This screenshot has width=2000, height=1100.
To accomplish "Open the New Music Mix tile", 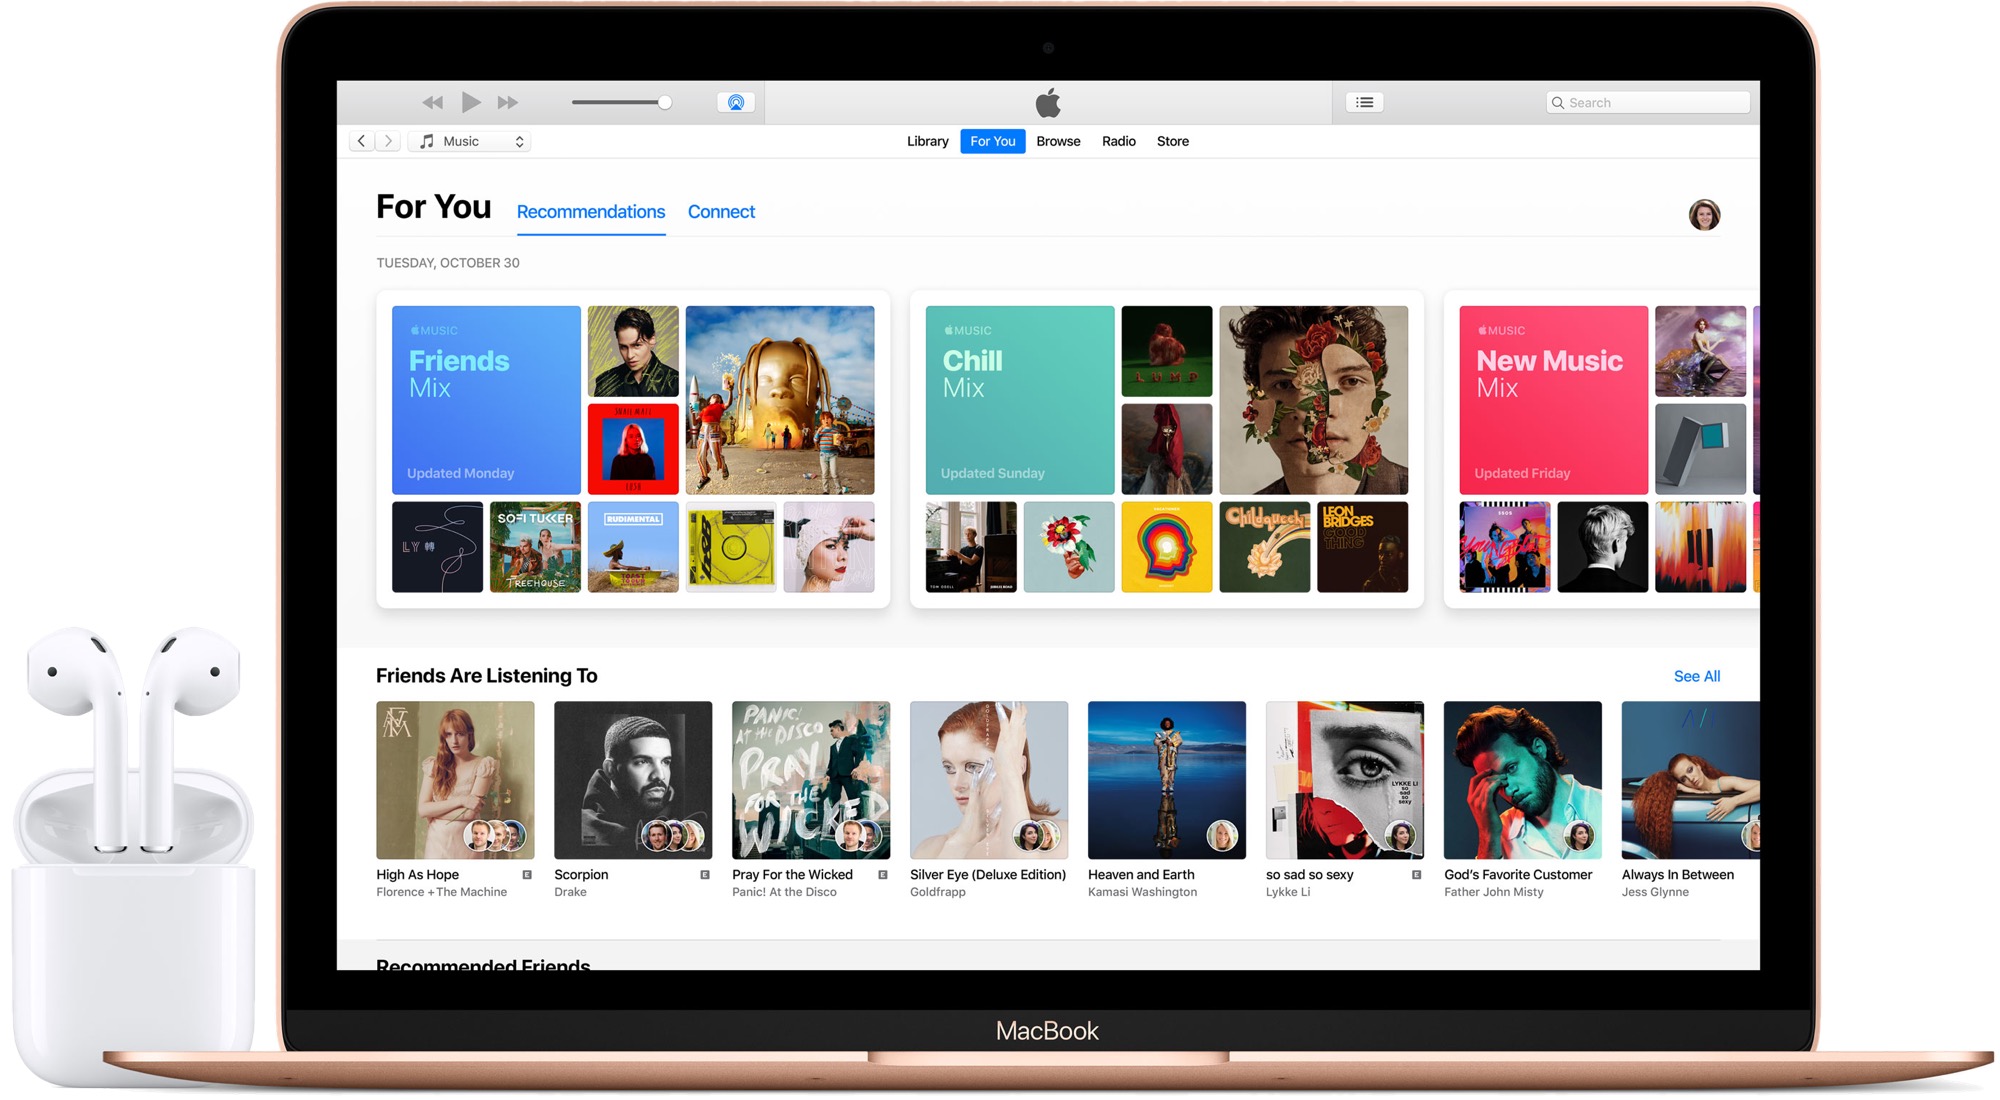I will tap(1553, 400).
